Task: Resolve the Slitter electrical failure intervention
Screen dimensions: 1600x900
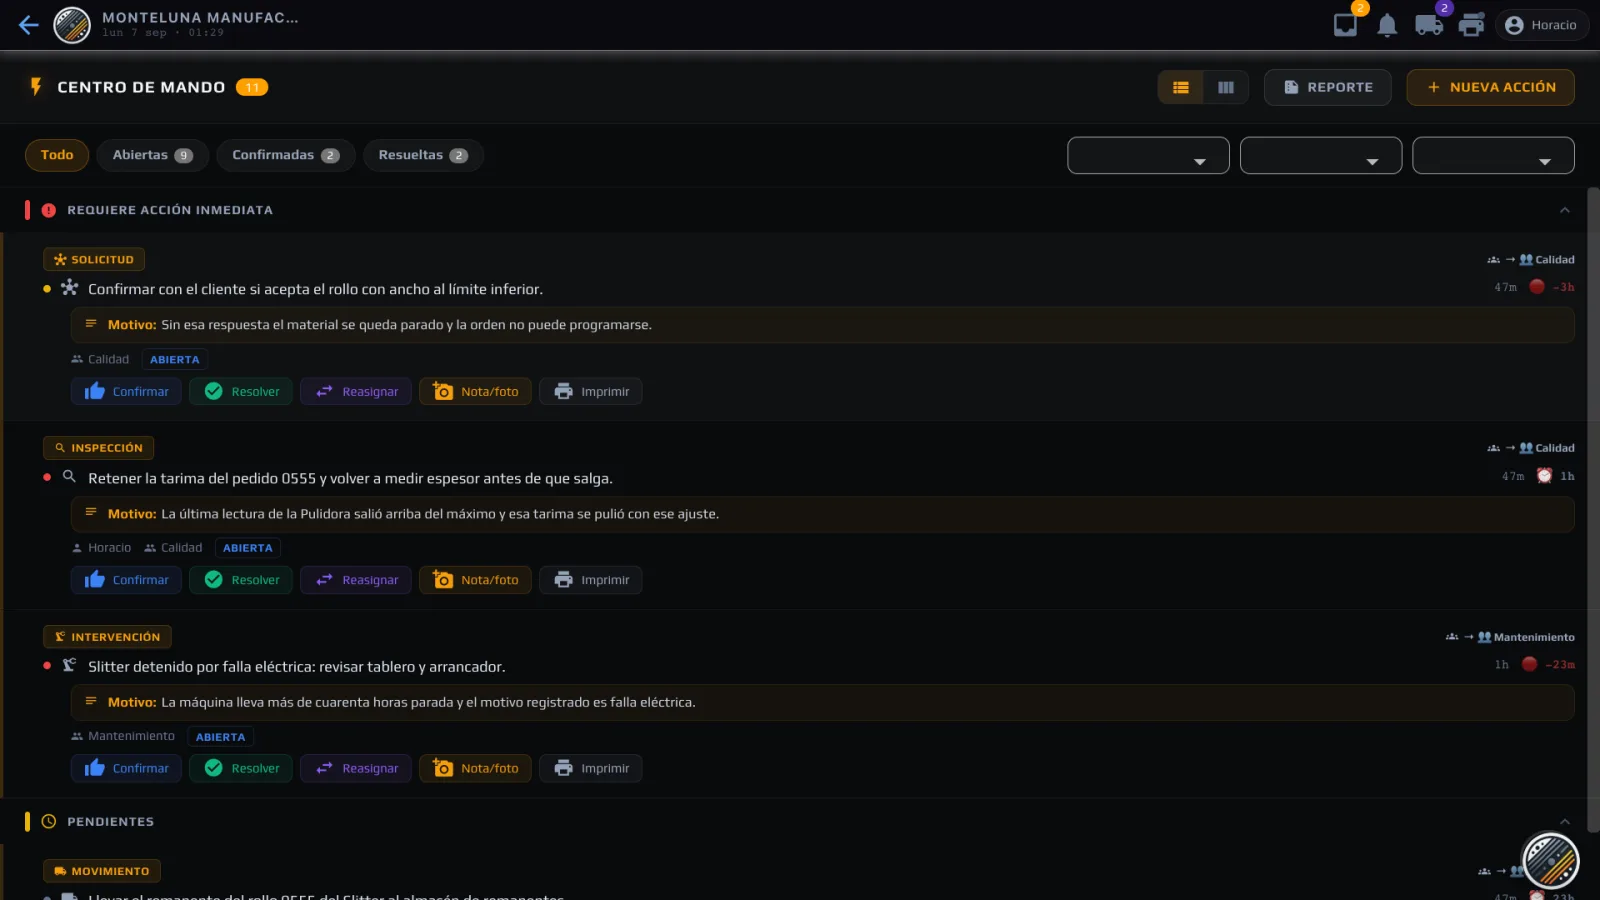Action: click(241, 768)
